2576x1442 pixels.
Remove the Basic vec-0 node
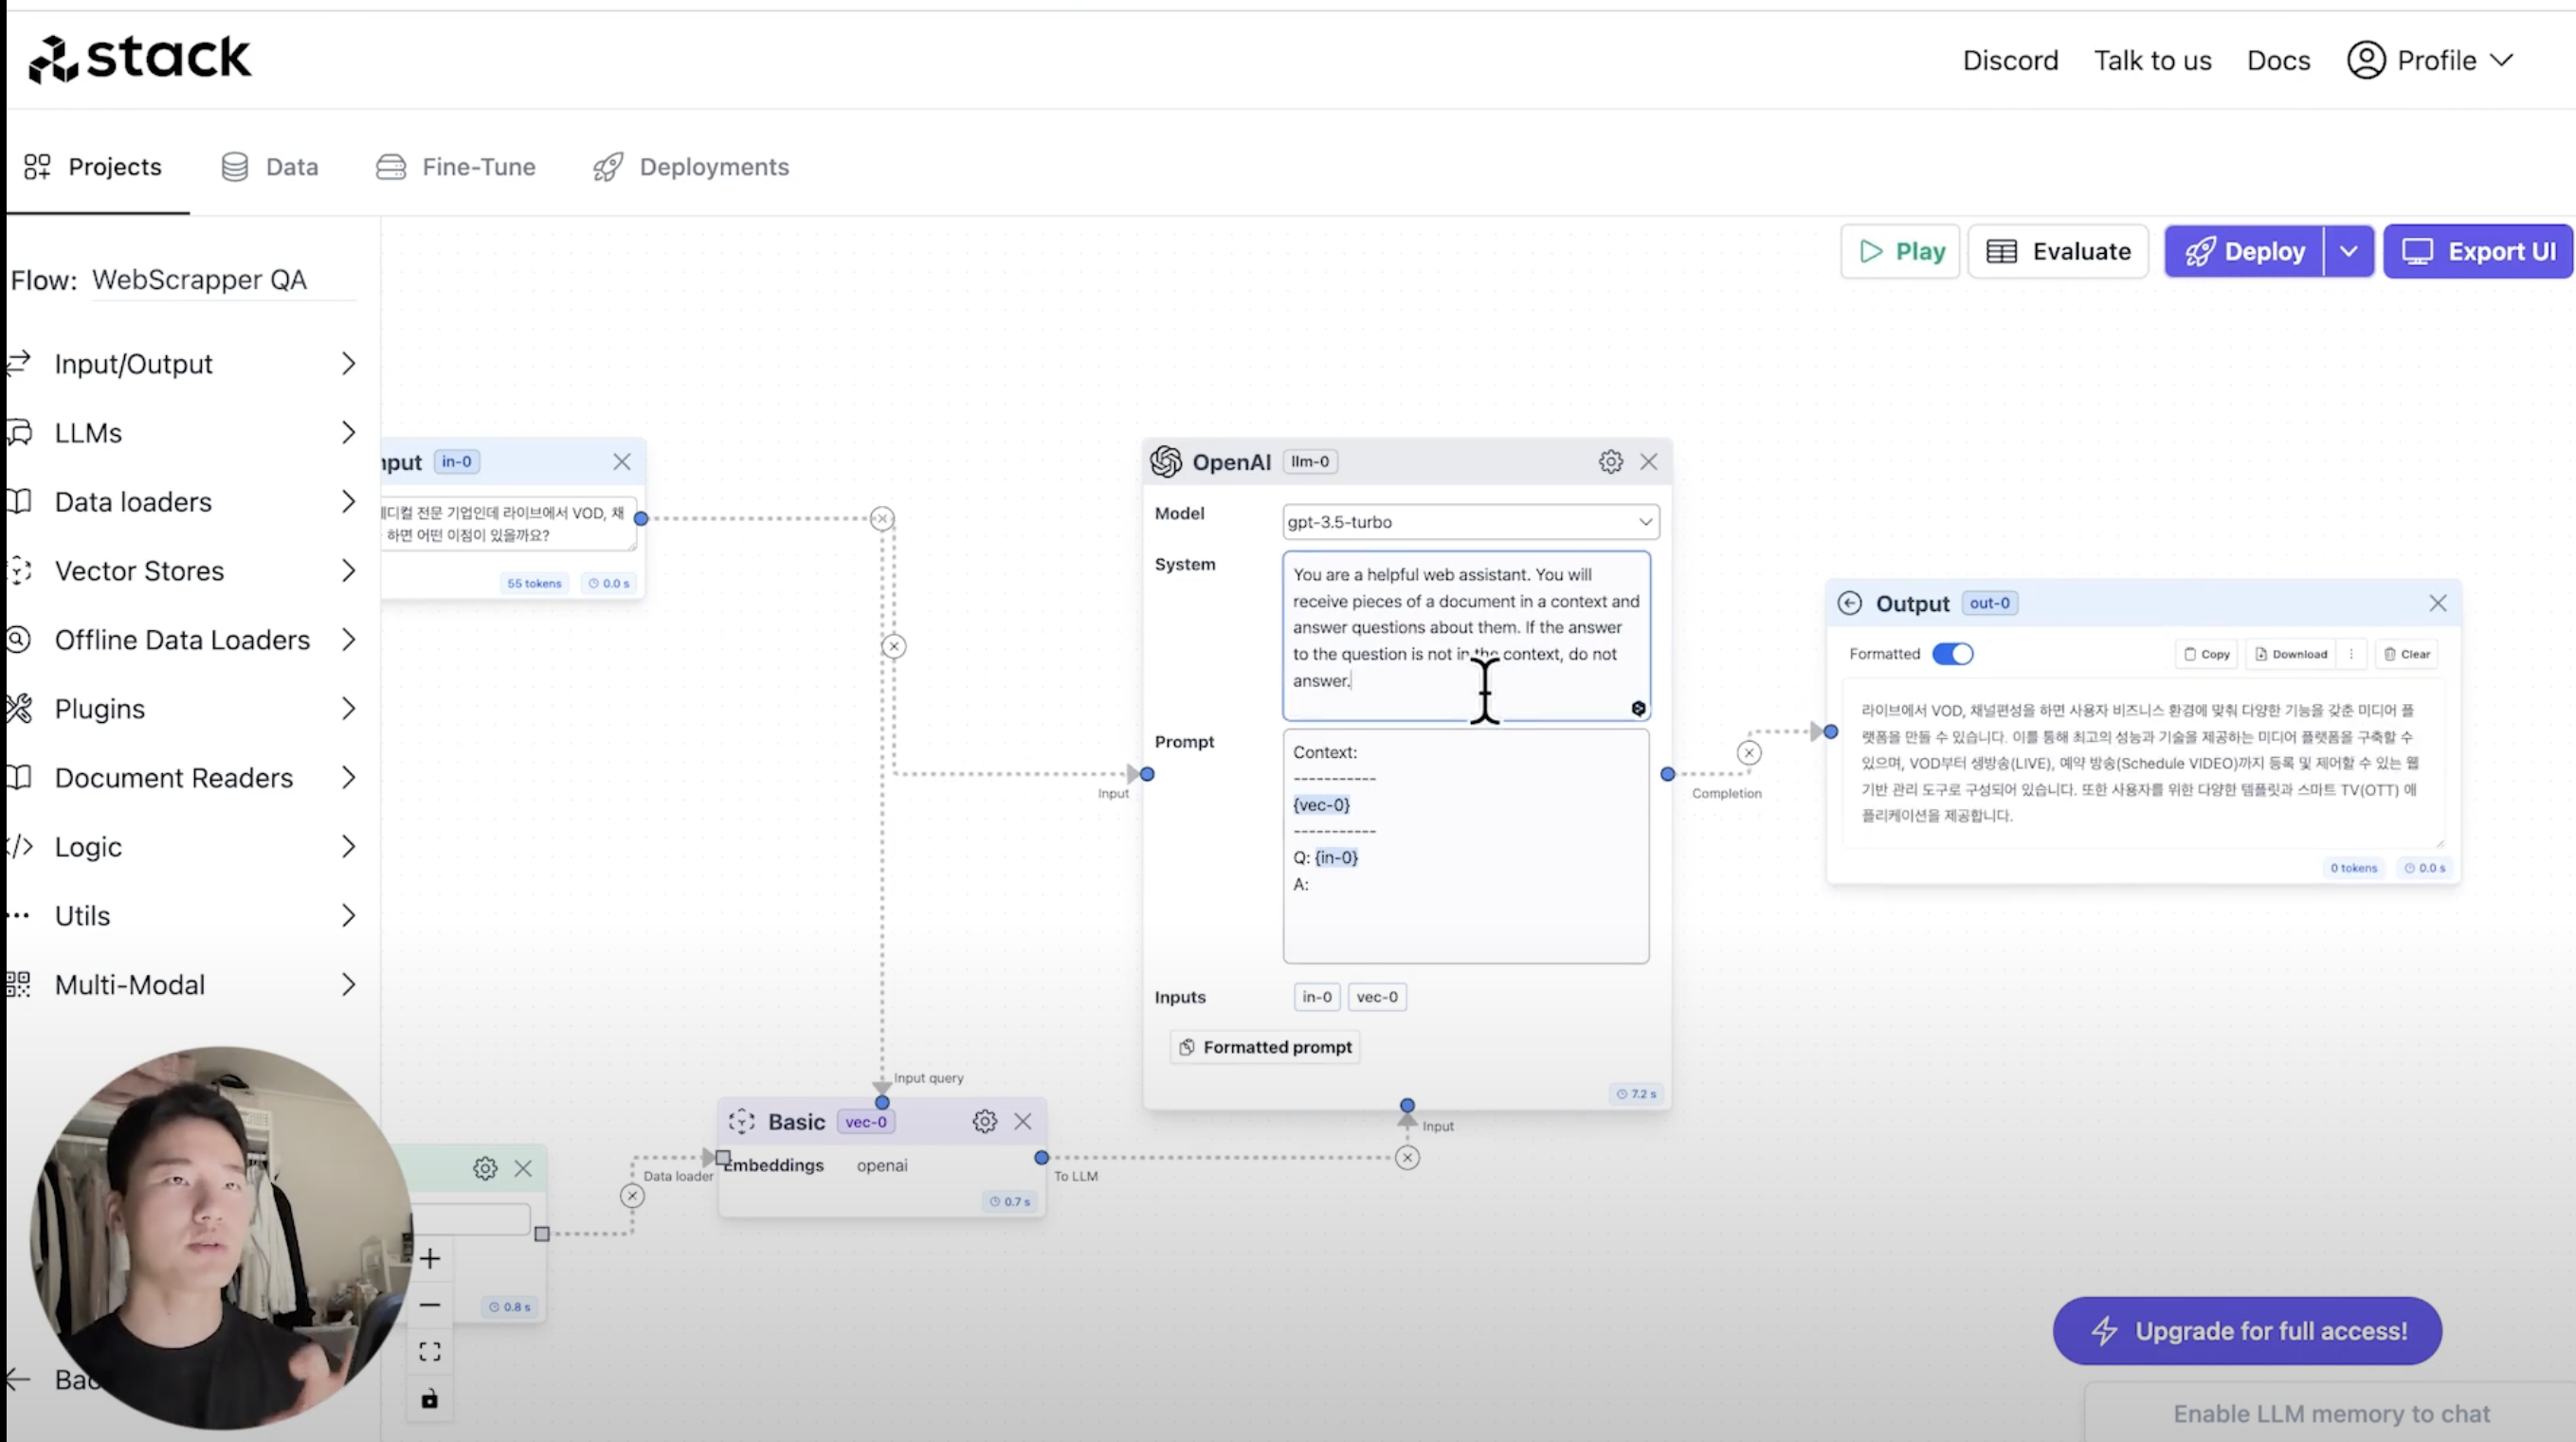tap(1022, 1122)
